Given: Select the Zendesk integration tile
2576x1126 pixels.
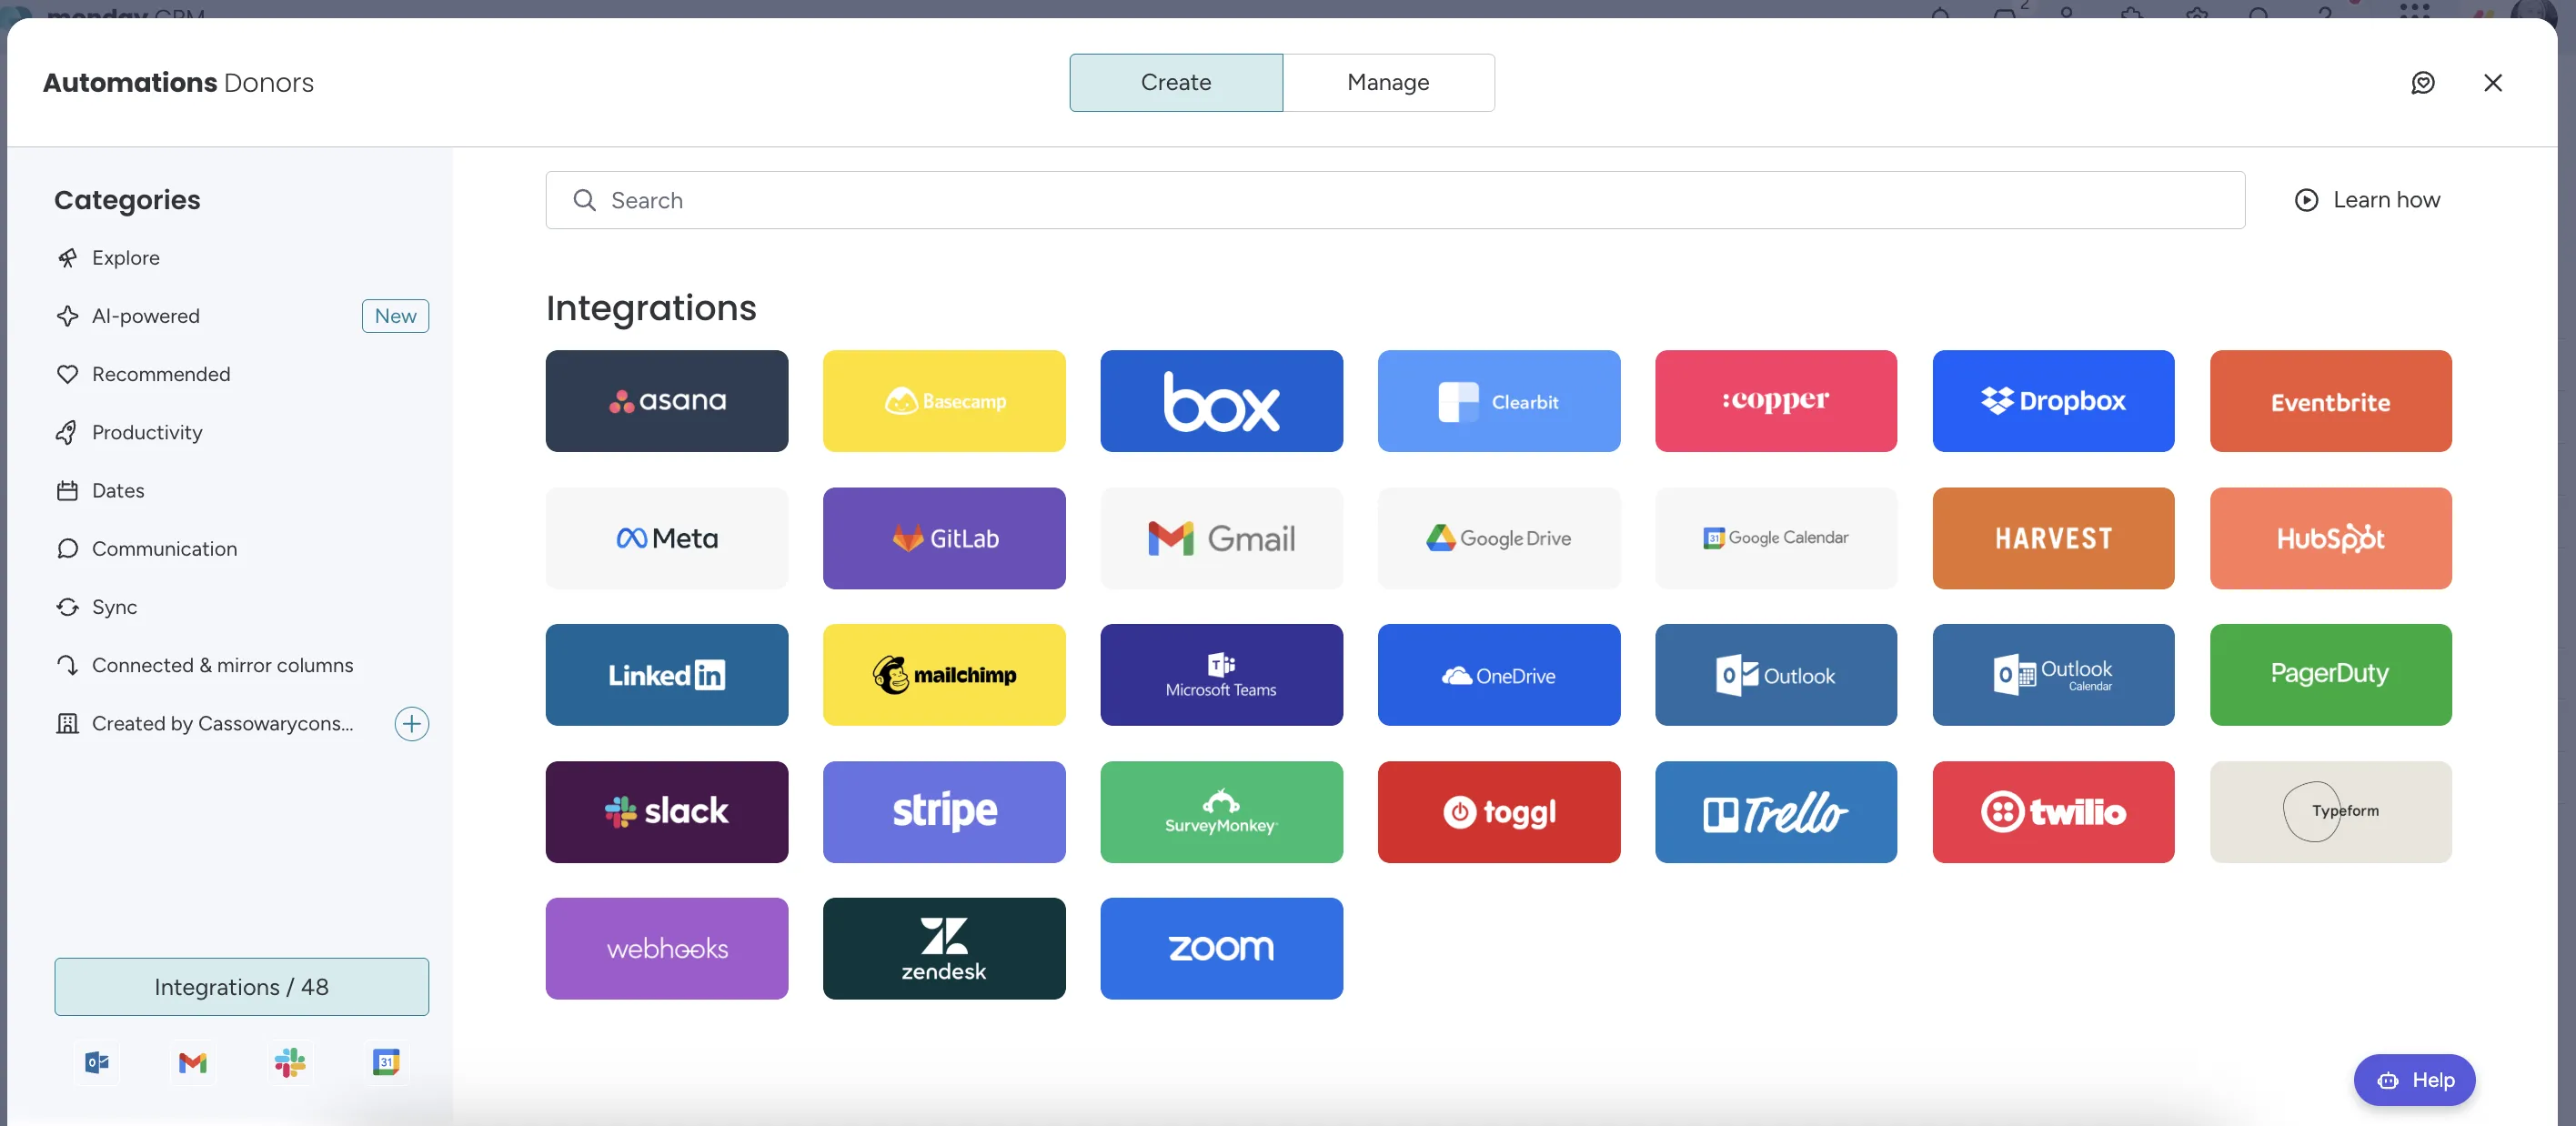Looking at the screenshot, I should (944, 948).
